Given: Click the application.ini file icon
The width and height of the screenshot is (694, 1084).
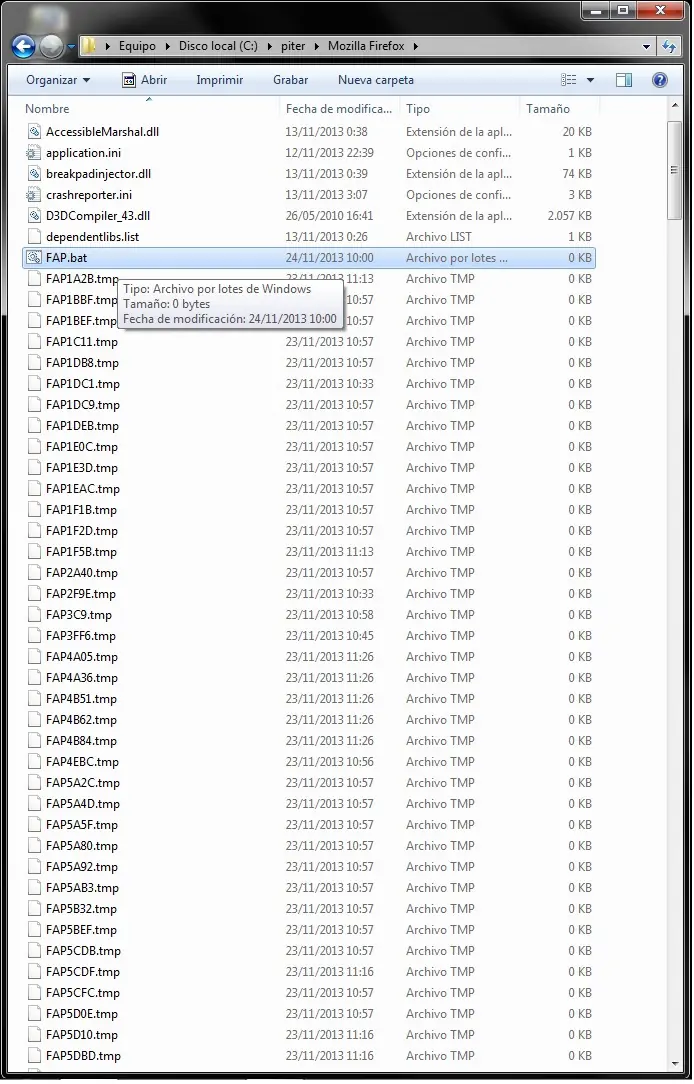Looking at the screenshot, I should point(33,153).
